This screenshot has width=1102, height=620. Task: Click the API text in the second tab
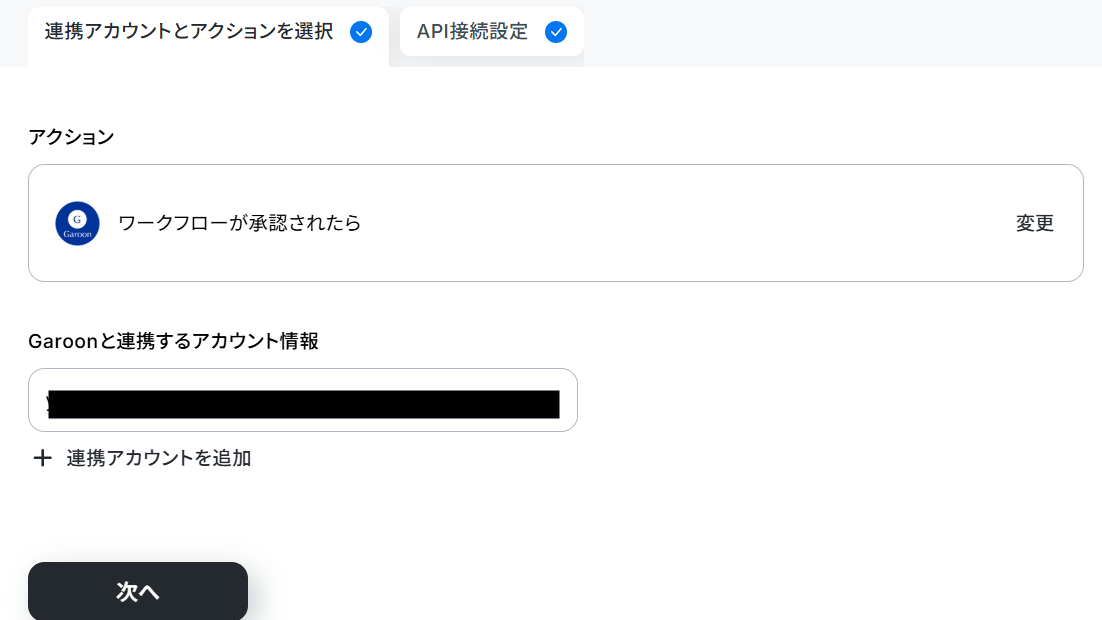432,32
